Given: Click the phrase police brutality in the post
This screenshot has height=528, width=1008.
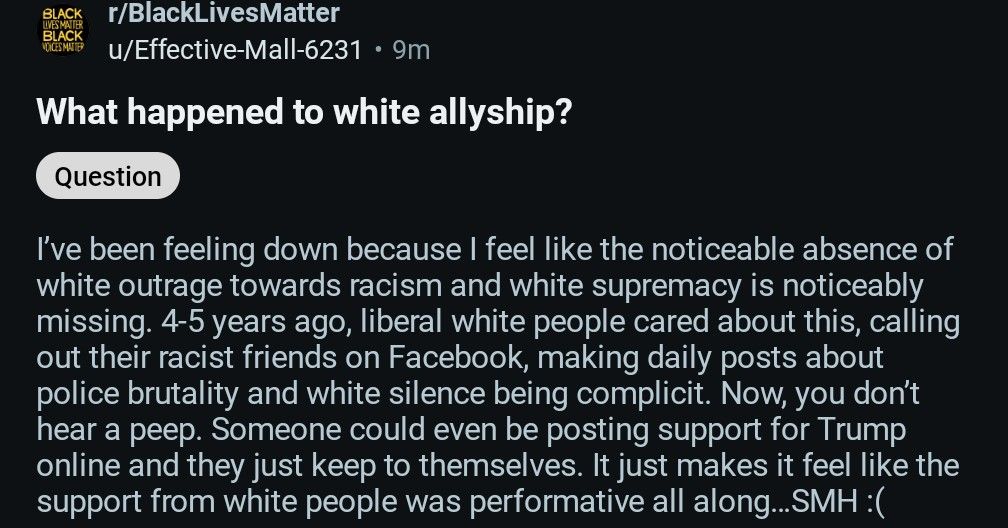Looking at the screenshot, I should [138, 394].
